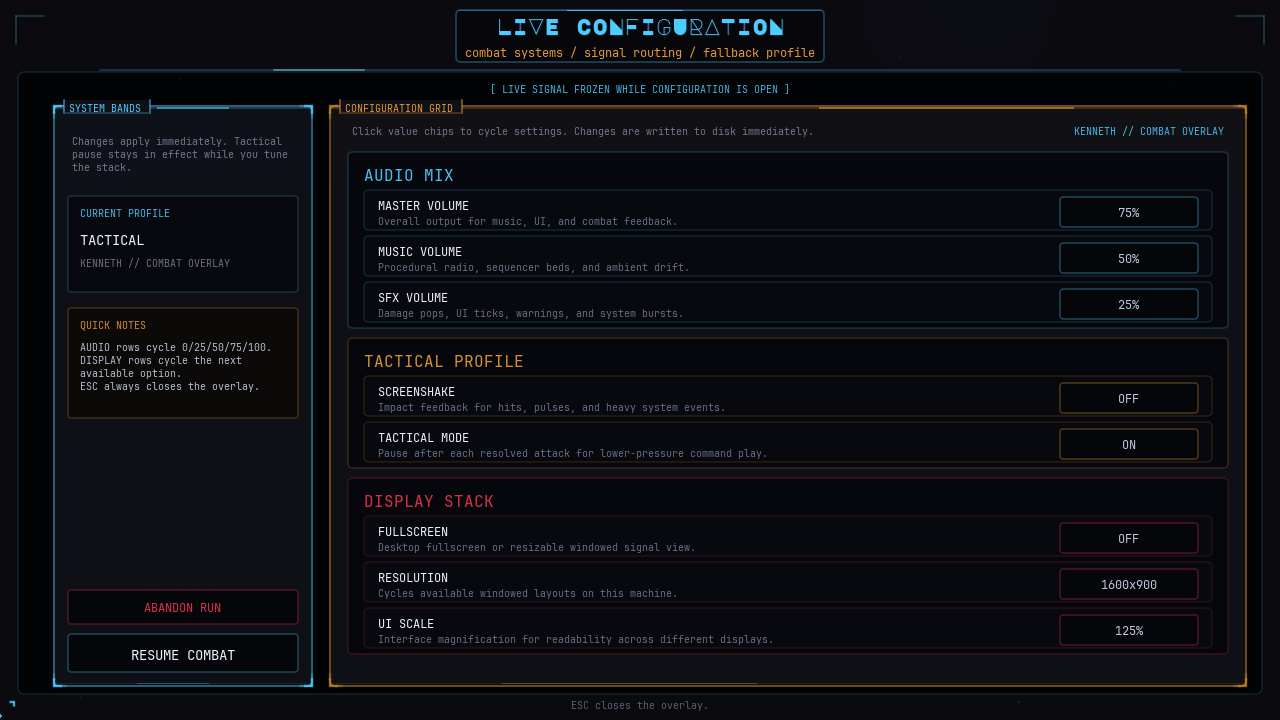Cycle the Music Volume 50% value

(x=1128, y=258)
